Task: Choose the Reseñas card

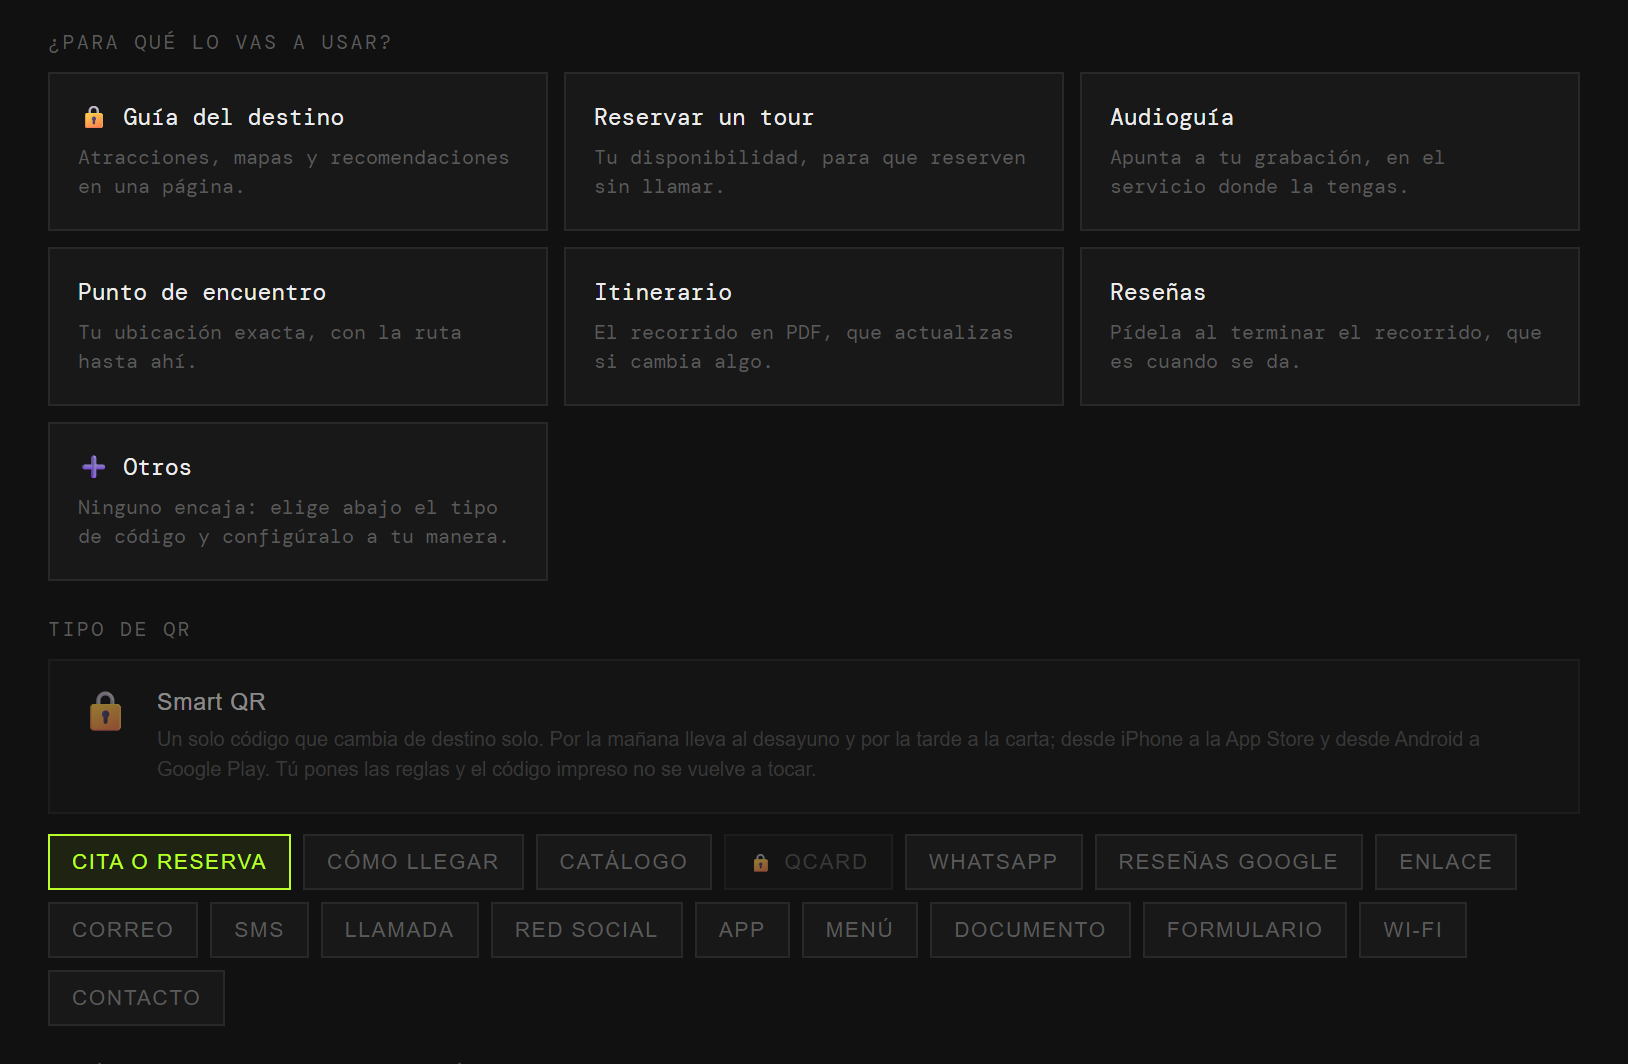Action: click(x=1330, y=327)
